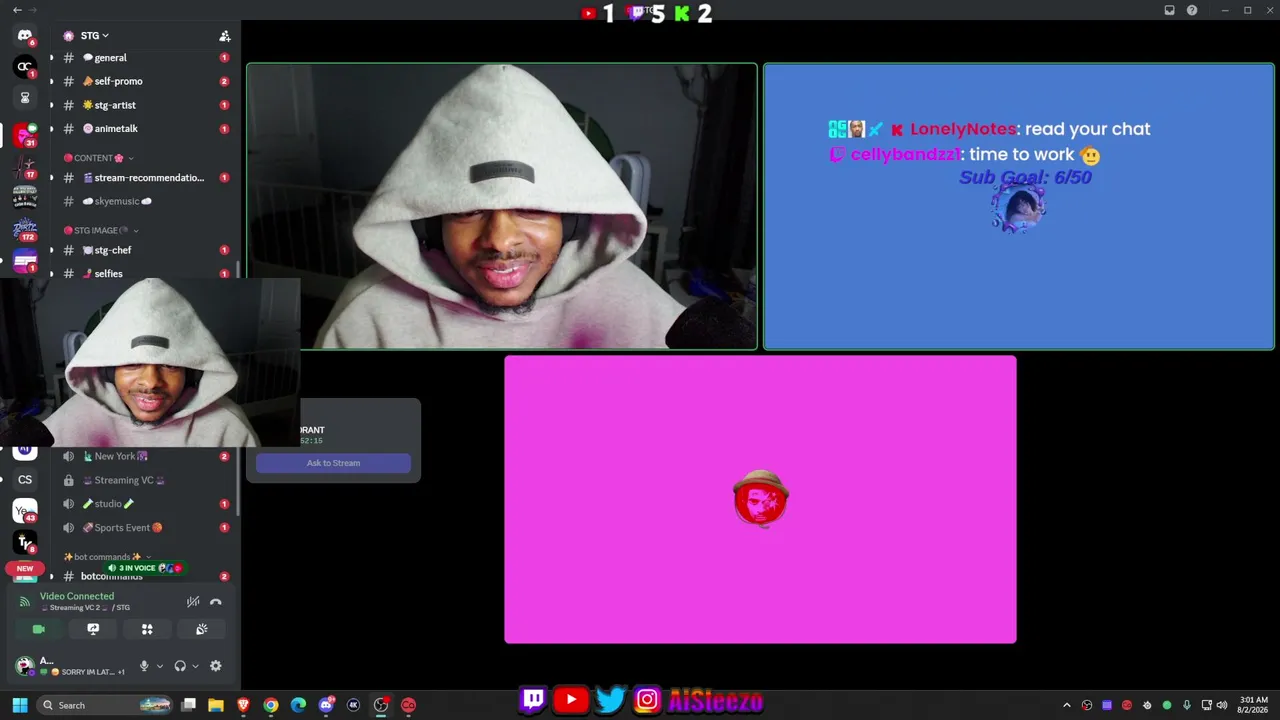Open Discord help icon in title bar
The width and height of the screenshot is (1280, 720).
[x=1192, y=10]
